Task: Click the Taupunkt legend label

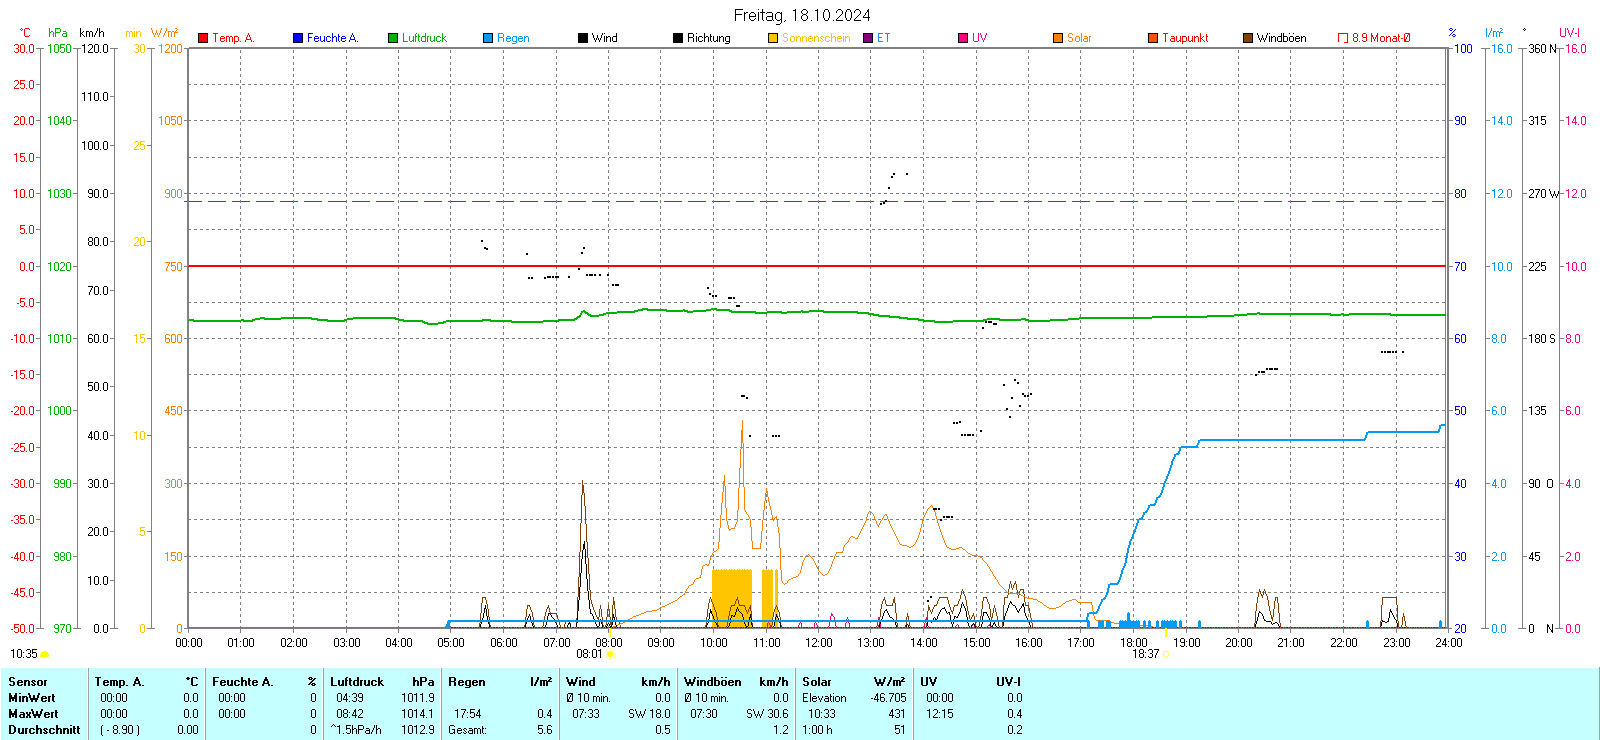Action: click(1185, 38)
